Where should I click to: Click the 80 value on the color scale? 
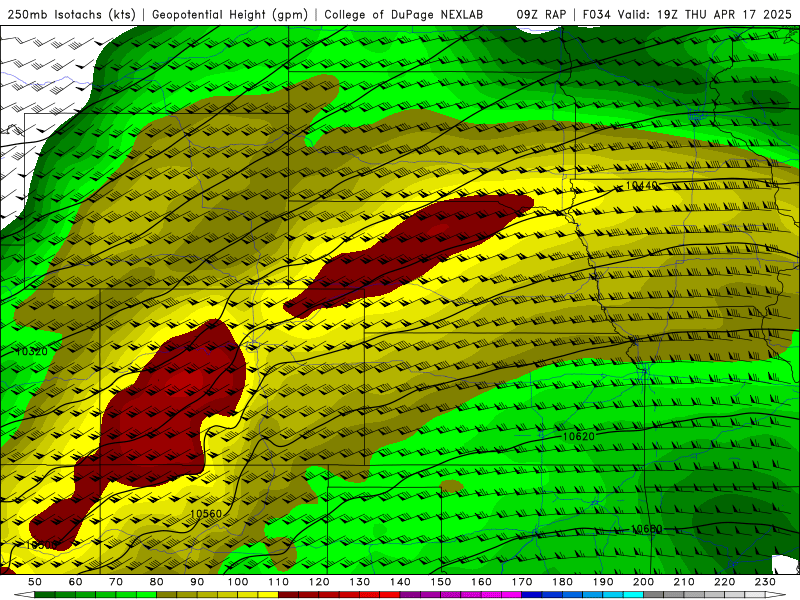[157, 582]
